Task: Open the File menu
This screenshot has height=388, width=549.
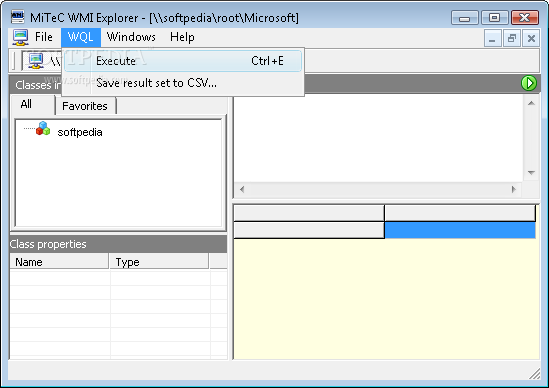Action: (44, 37)
